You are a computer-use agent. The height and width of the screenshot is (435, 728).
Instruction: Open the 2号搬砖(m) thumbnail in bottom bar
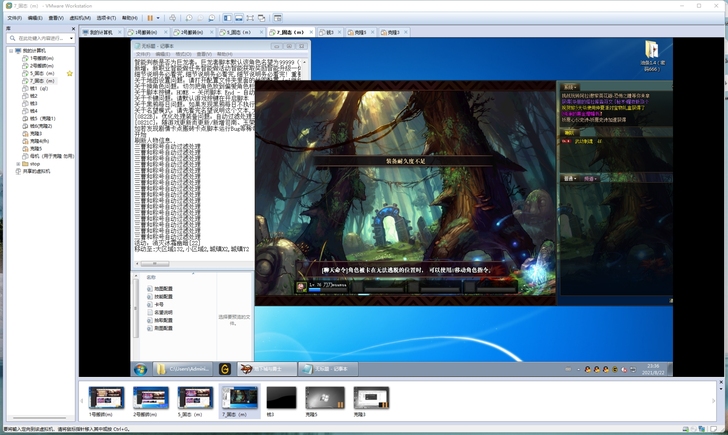point(151,402)
